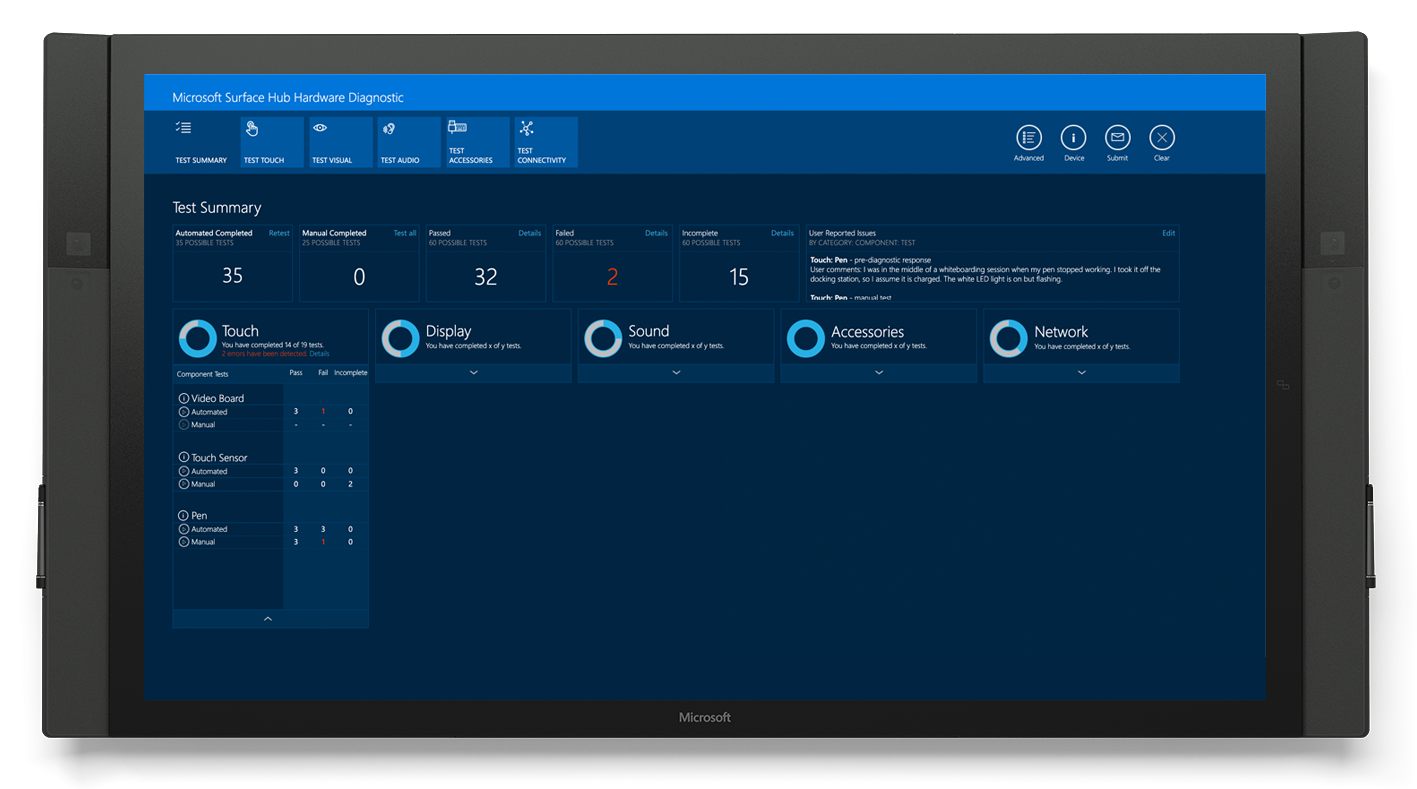1417x789 pixels.
Task: Open info icon beside Touch Sensor
Action: [x=184, y=457]
